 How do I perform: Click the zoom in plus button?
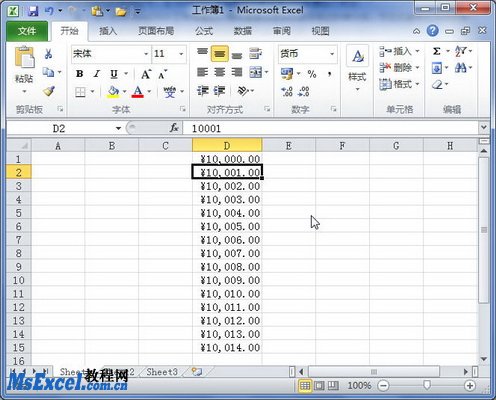470,386
